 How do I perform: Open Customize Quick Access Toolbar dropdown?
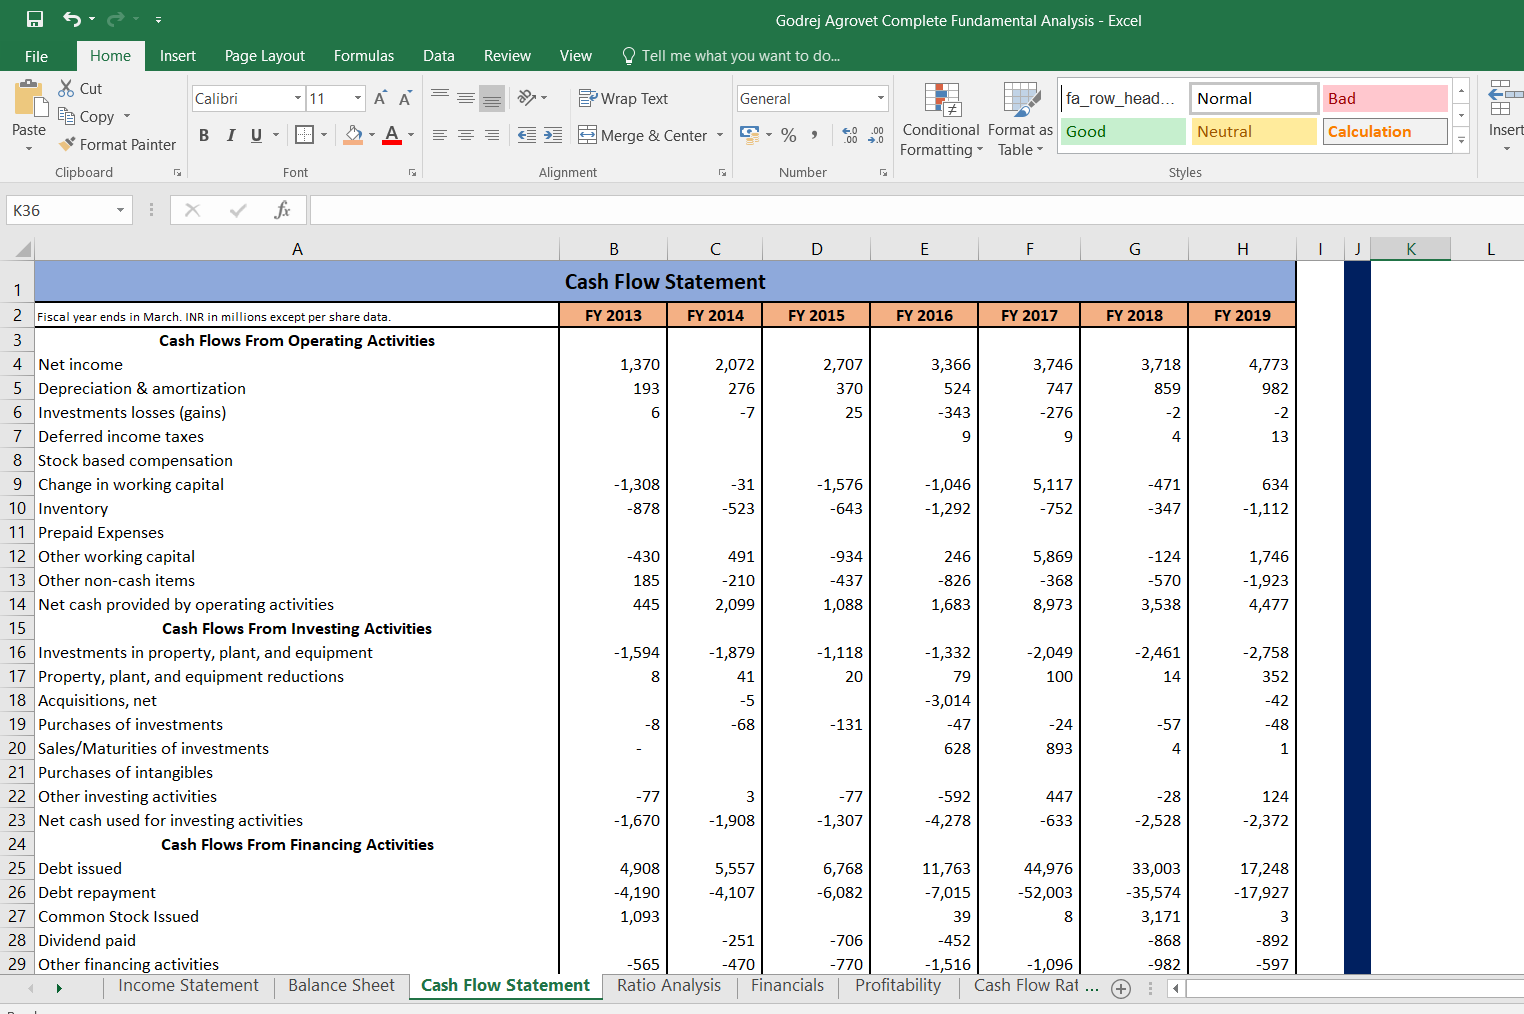tap(158, 19)
